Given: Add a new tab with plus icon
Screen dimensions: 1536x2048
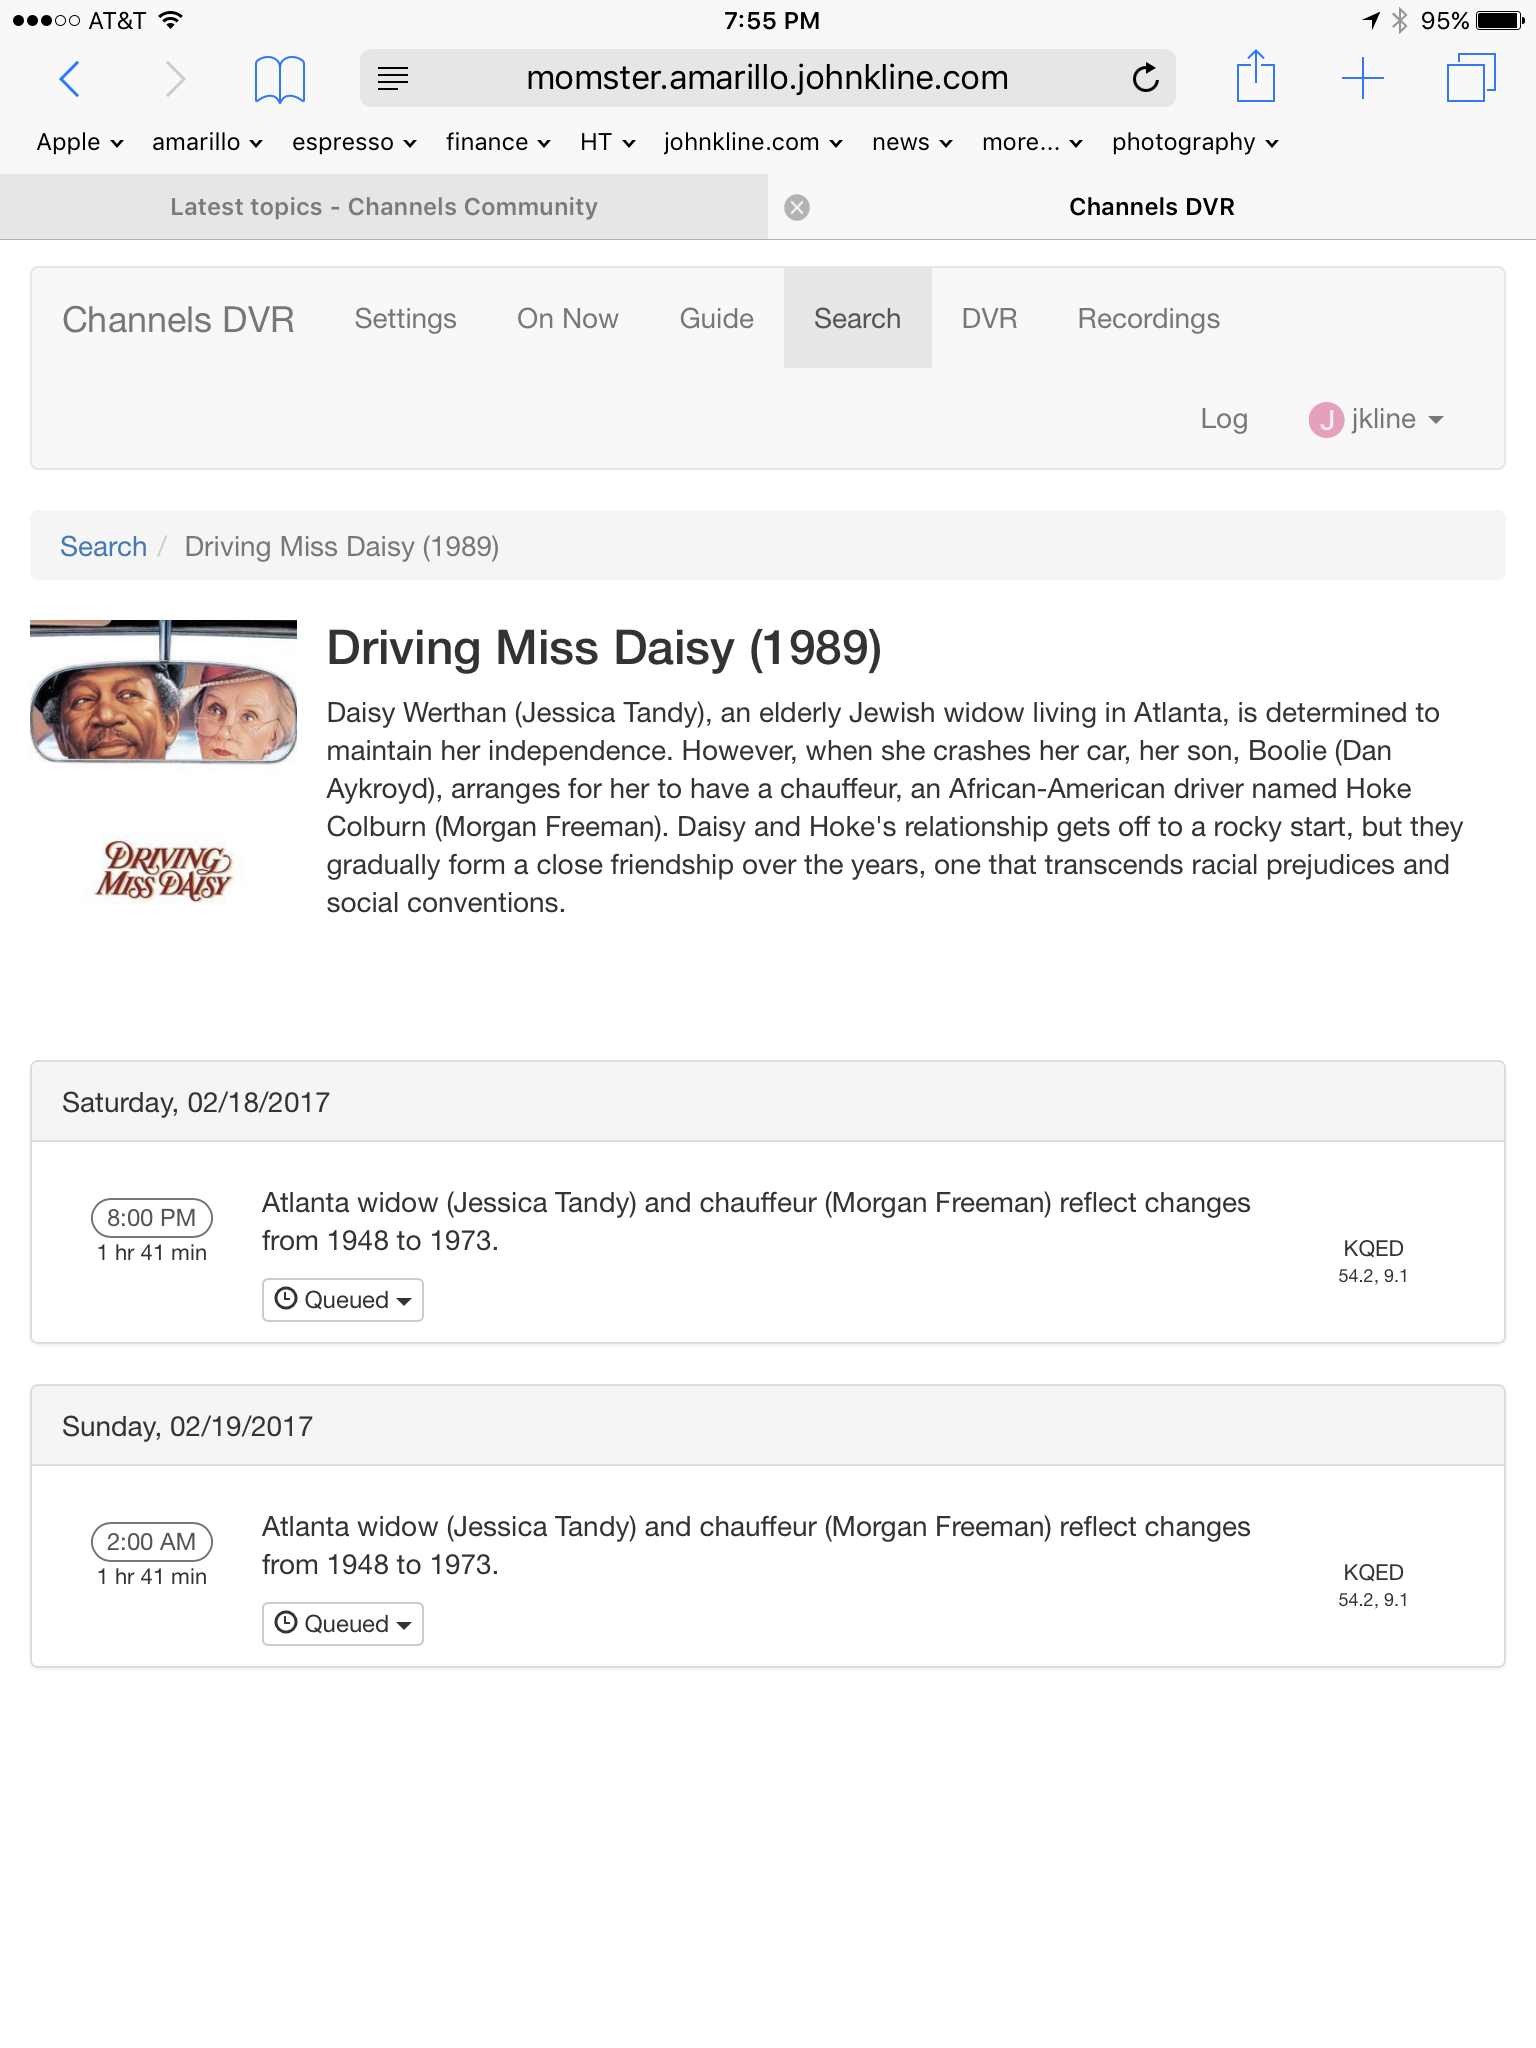Looking at the screenshot, I should click(1362, 78).
